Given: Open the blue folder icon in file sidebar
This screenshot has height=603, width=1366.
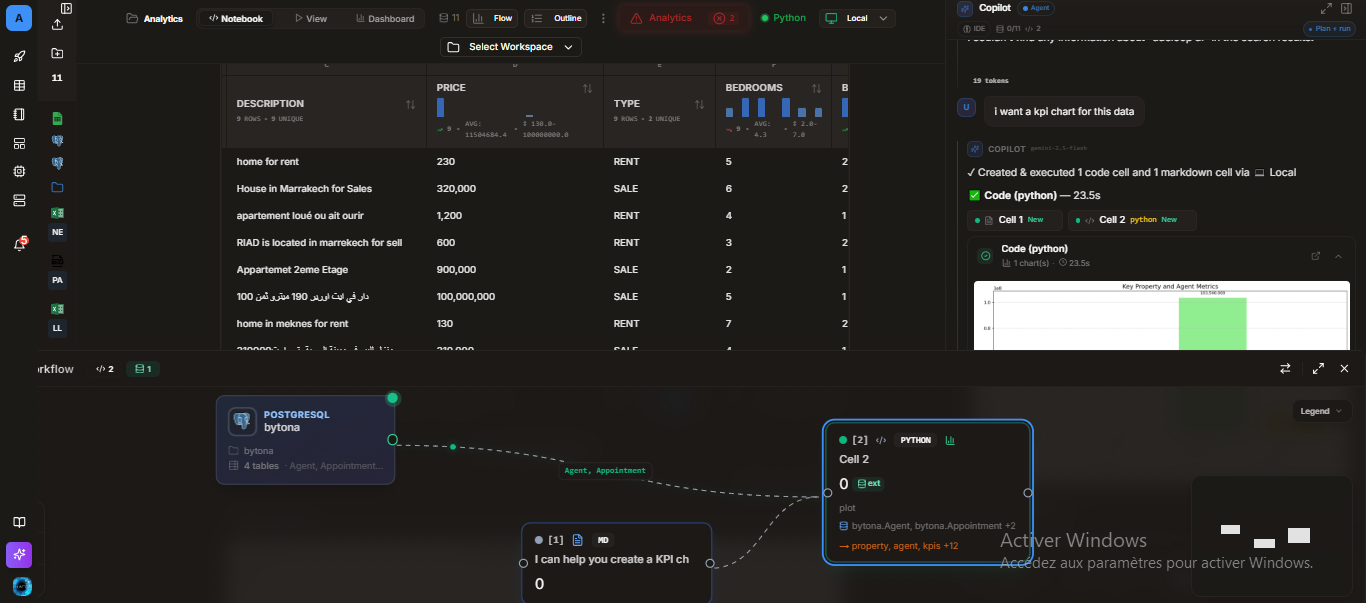Looking at the screenshot, I should tap(57, 187).
